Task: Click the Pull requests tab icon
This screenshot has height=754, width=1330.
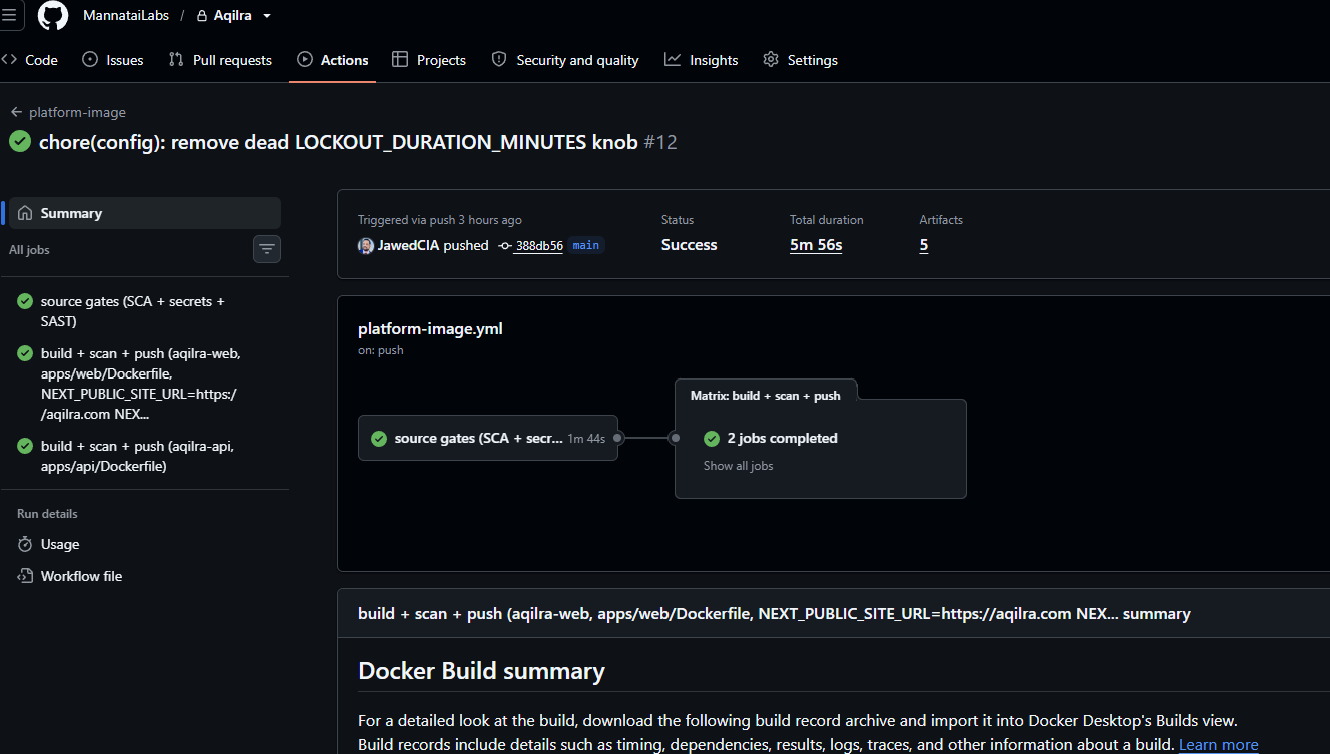Action: [x=176, y=60]
